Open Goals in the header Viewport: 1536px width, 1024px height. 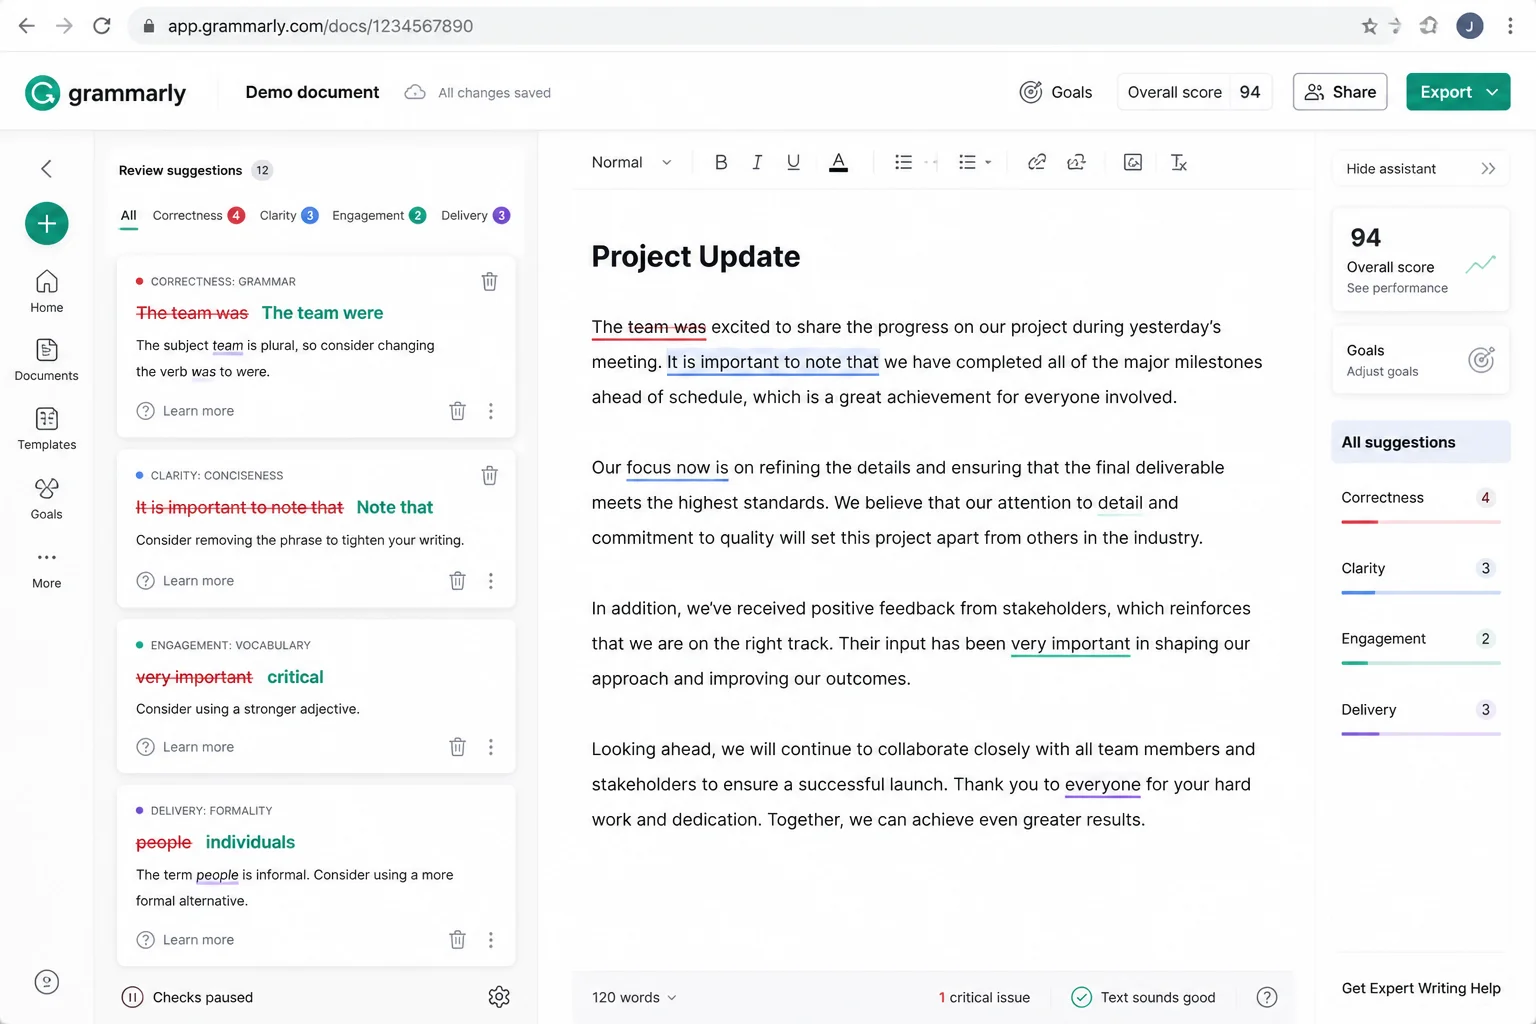point(1055,92)
